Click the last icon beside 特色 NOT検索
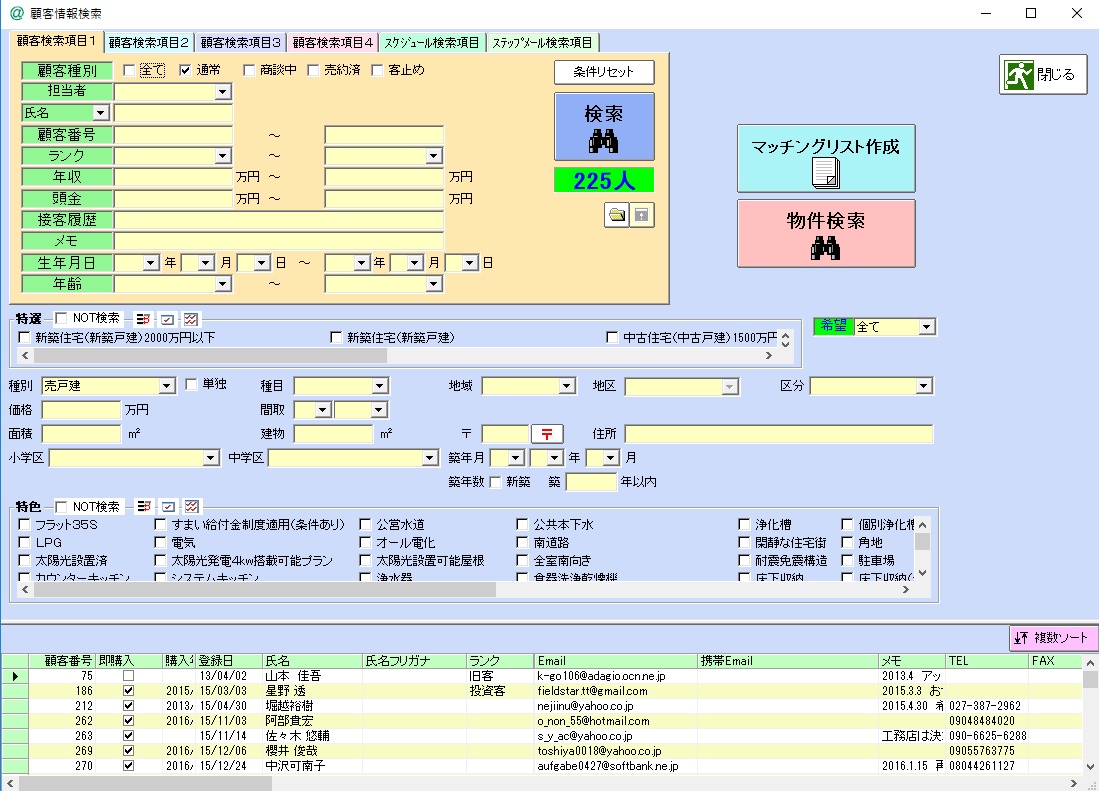The height and width of the screenshot is (791, 1099). (x=192, y=506)
